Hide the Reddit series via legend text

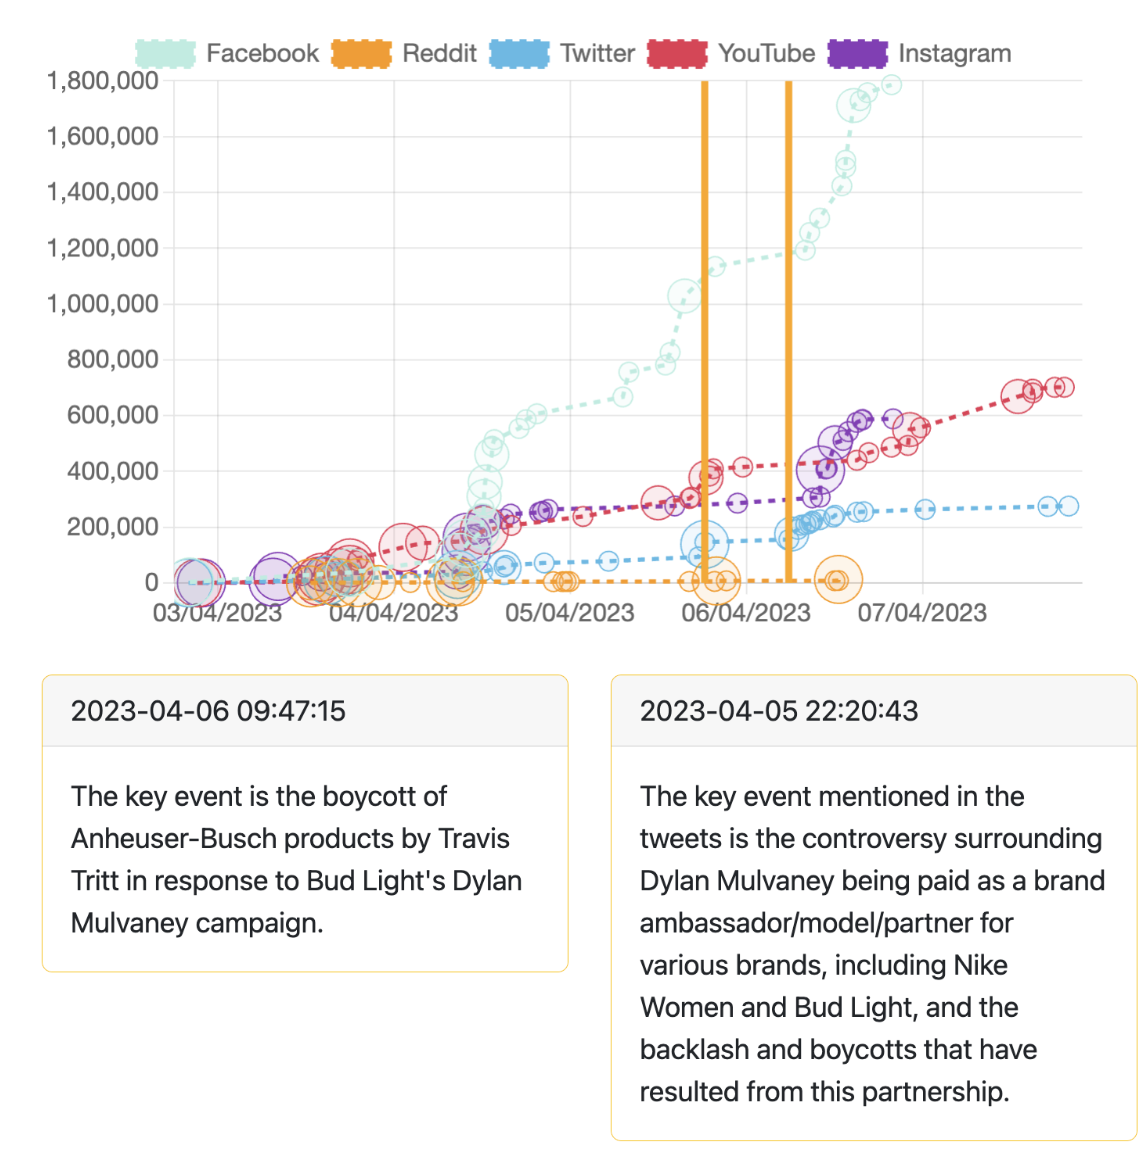(439, 54)
